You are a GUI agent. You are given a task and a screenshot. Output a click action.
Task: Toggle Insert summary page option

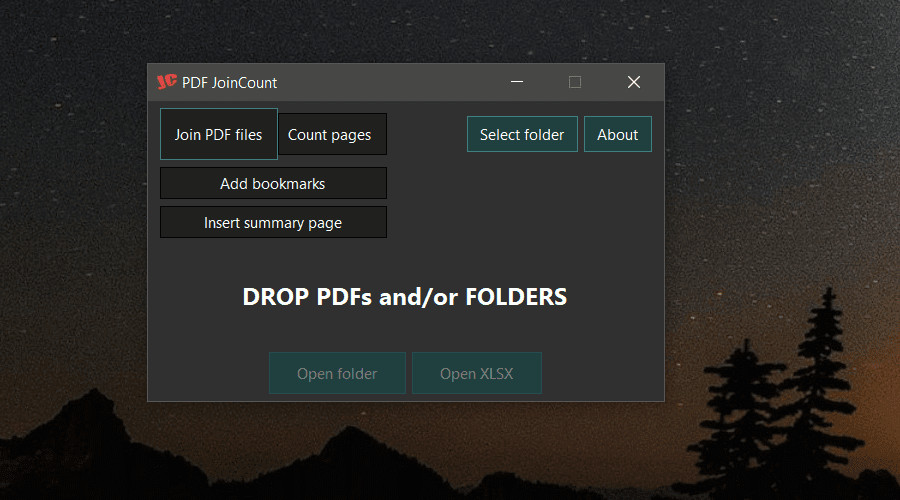click(x=273, y=222)
